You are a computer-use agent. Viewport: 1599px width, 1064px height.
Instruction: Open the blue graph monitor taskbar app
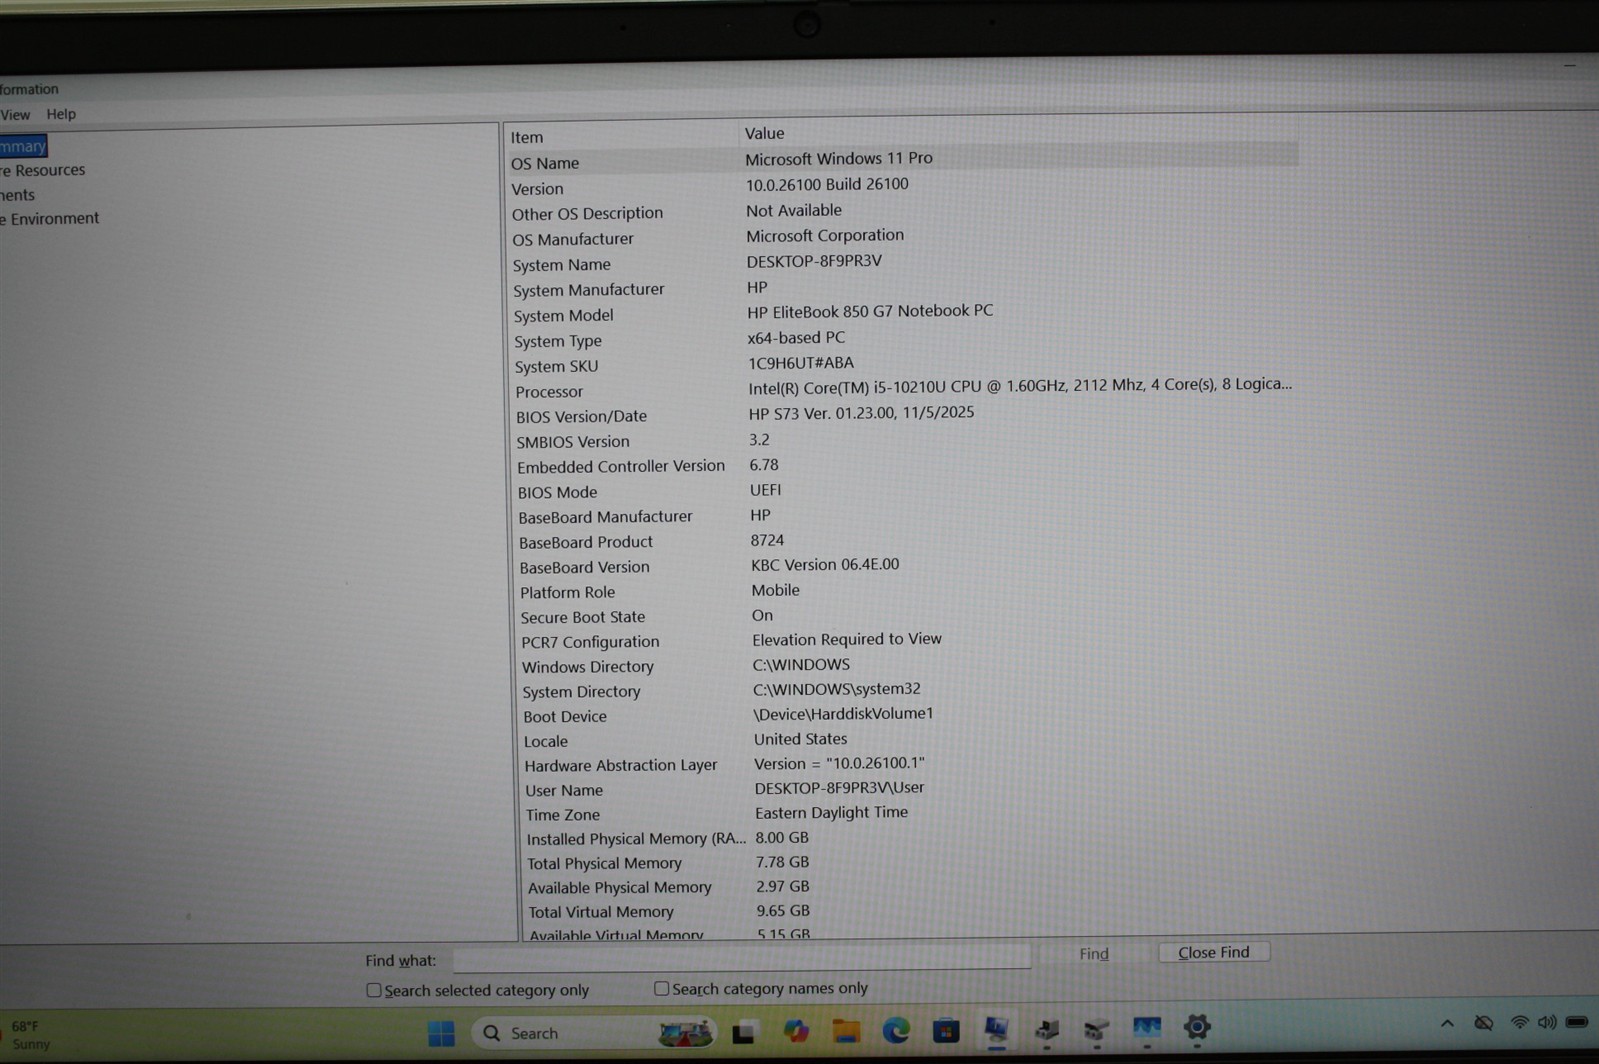1147,1028
